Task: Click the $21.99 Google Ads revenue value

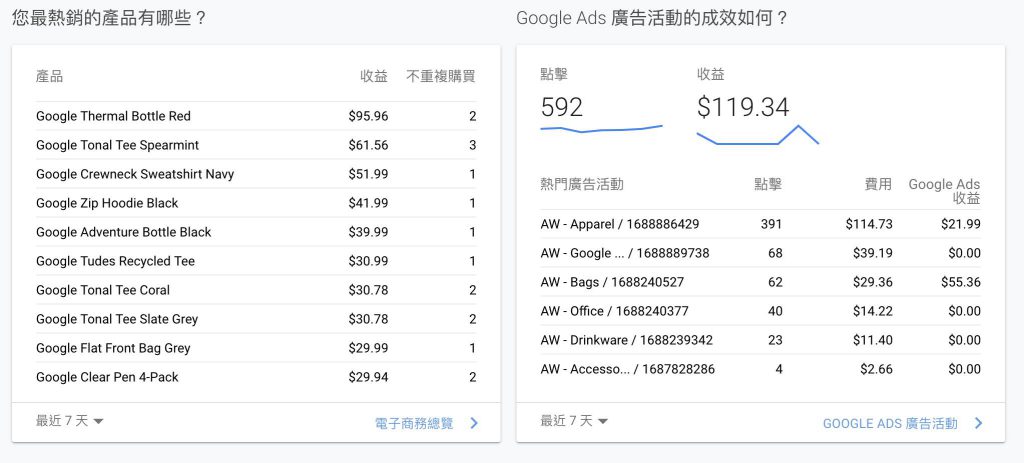Action: tap(961, 224)
